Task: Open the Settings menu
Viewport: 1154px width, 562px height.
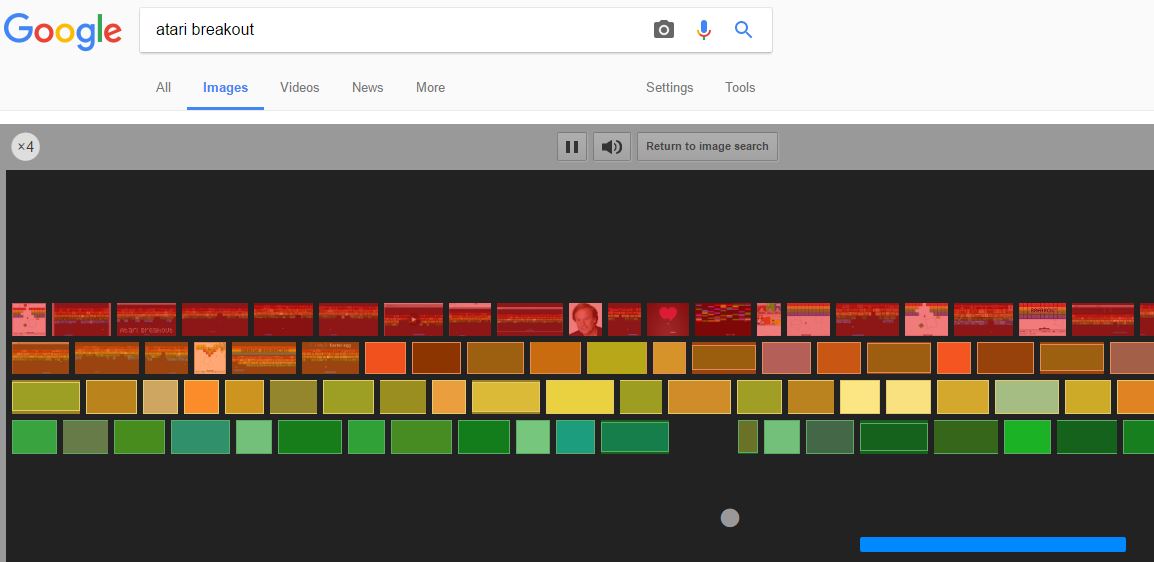Action: pos(670,88)
